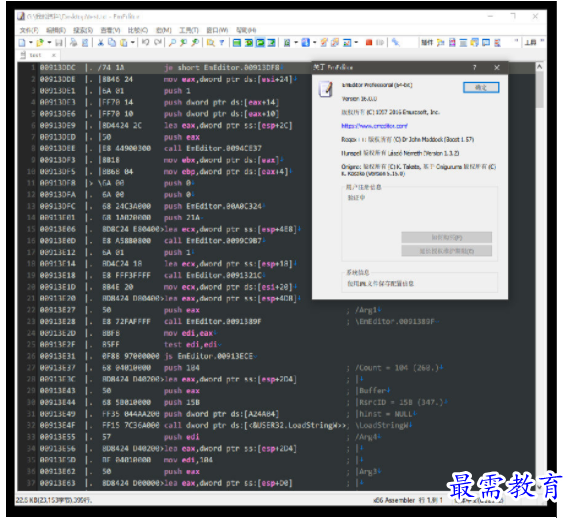The image size is (571, 518).
Task: Click the 插件 toolbar label
Action: pyautogui.click(x=427, y=43)
